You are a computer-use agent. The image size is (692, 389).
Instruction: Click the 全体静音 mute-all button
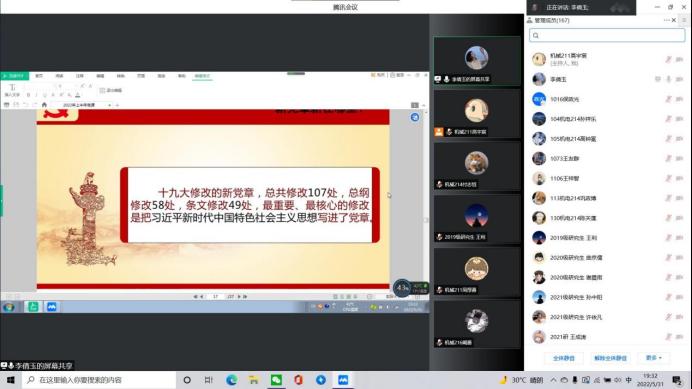click(564, 358)
